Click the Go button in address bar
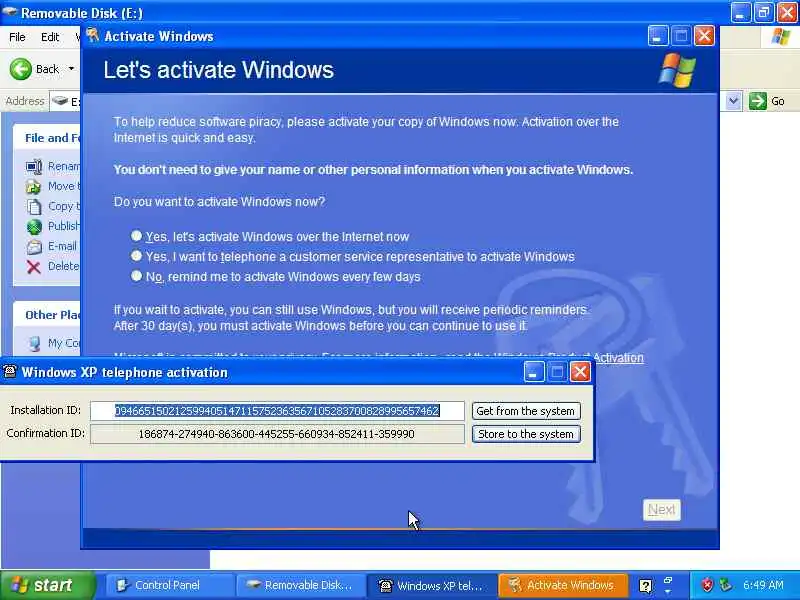The width and height of the screenshot is (800, 600). (767, 101)
